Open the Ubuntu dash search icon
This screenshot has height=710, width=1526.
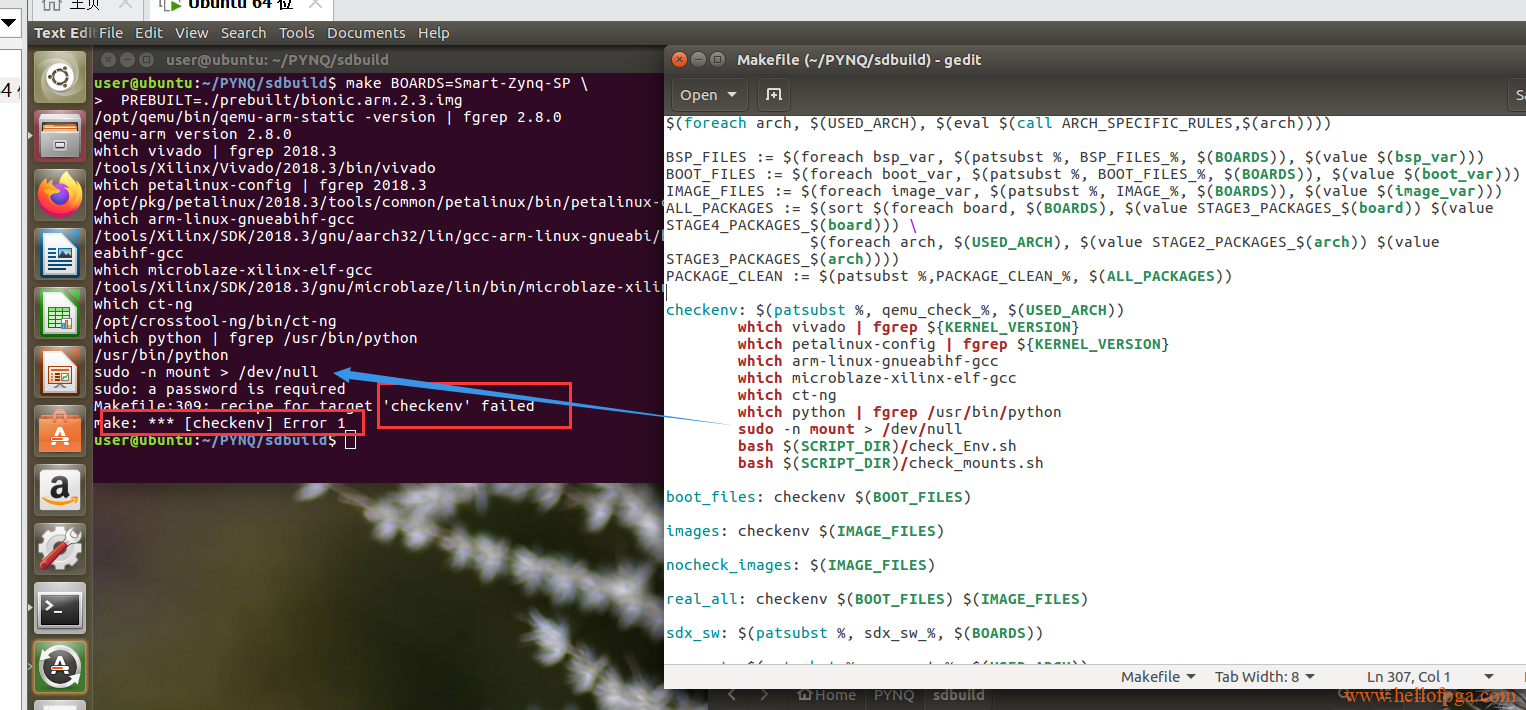tap(60, 78)
